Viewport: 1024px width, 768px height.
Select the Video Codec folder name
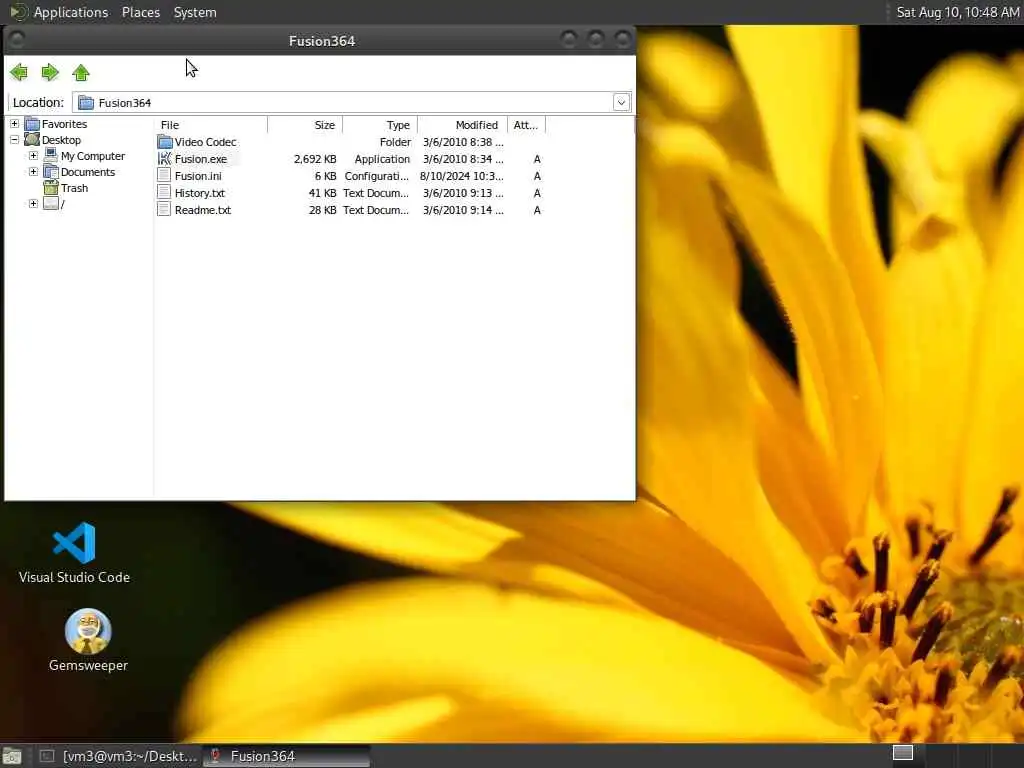(x=205, y=142)
